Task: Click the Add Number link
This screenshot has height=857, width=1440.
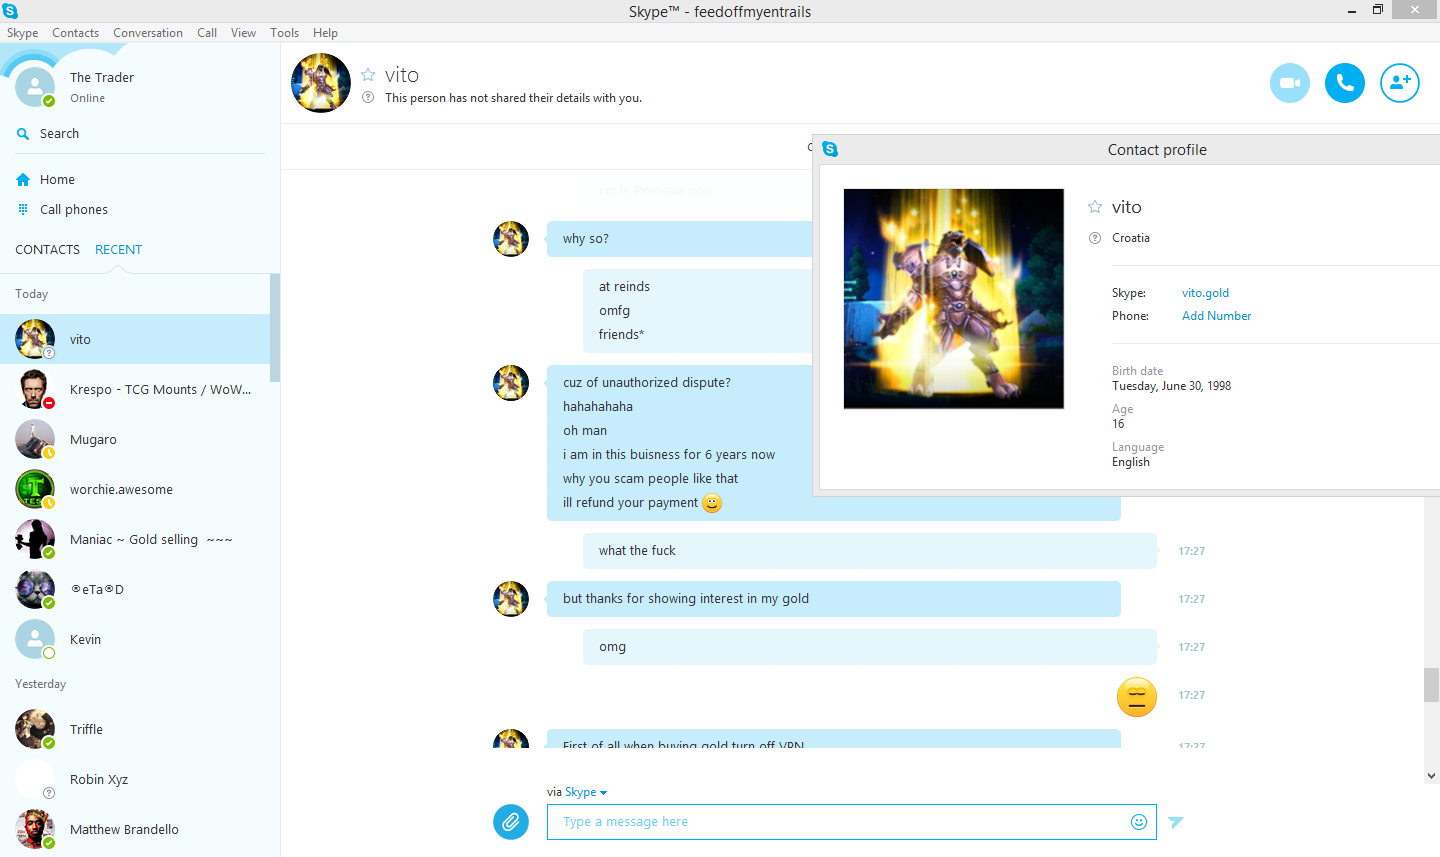Action: click(x=1216, y=316)
